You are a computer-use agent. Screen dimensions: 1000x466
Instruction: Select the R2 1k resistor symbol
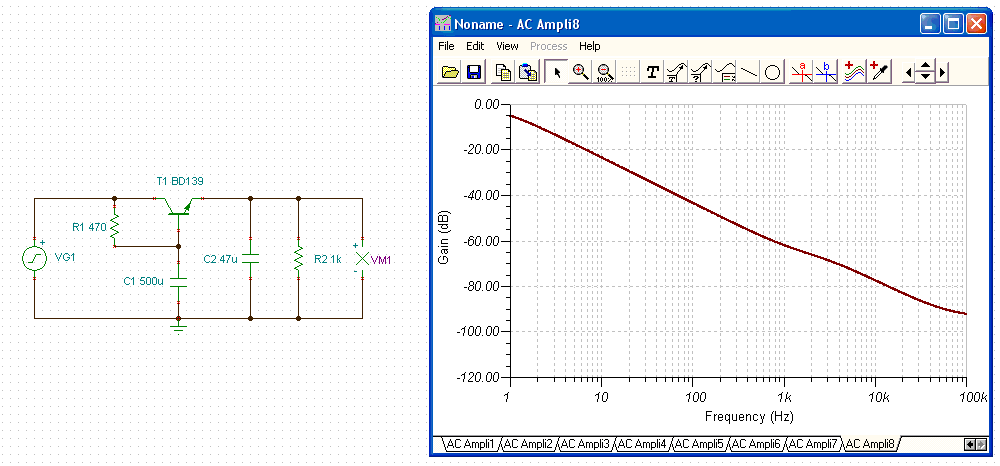click(298, 258)
